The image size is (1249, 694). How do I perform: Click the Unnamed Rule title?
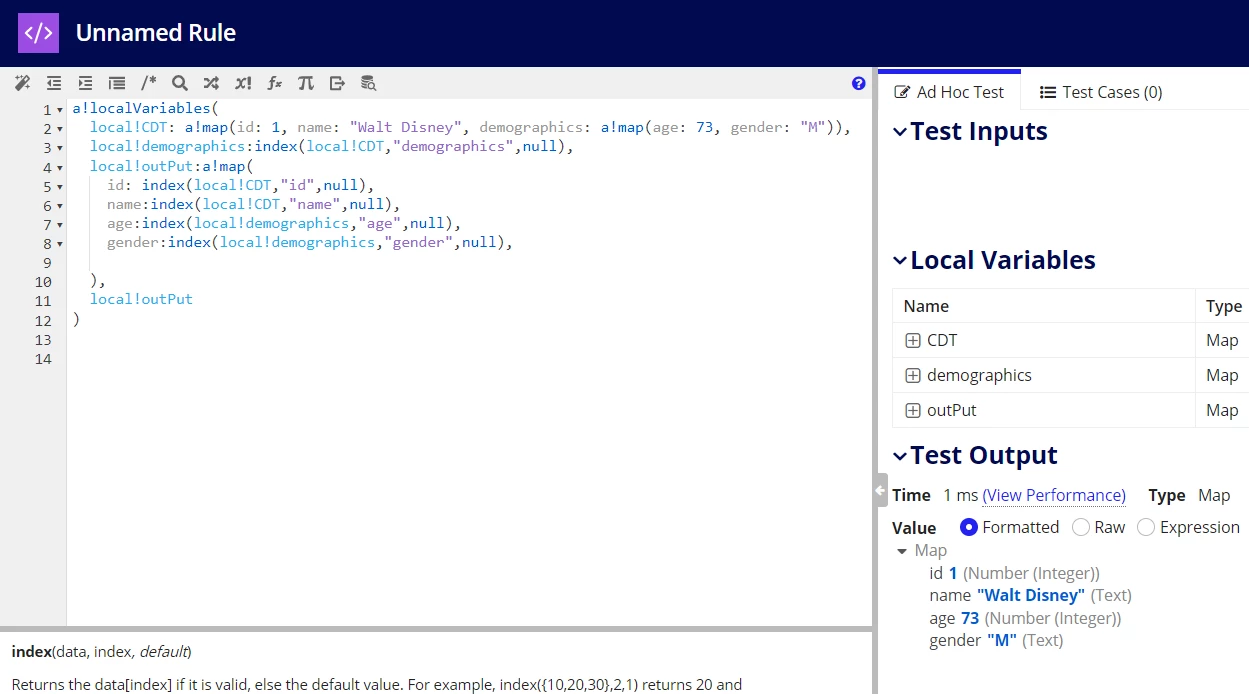tap(156, 33)
